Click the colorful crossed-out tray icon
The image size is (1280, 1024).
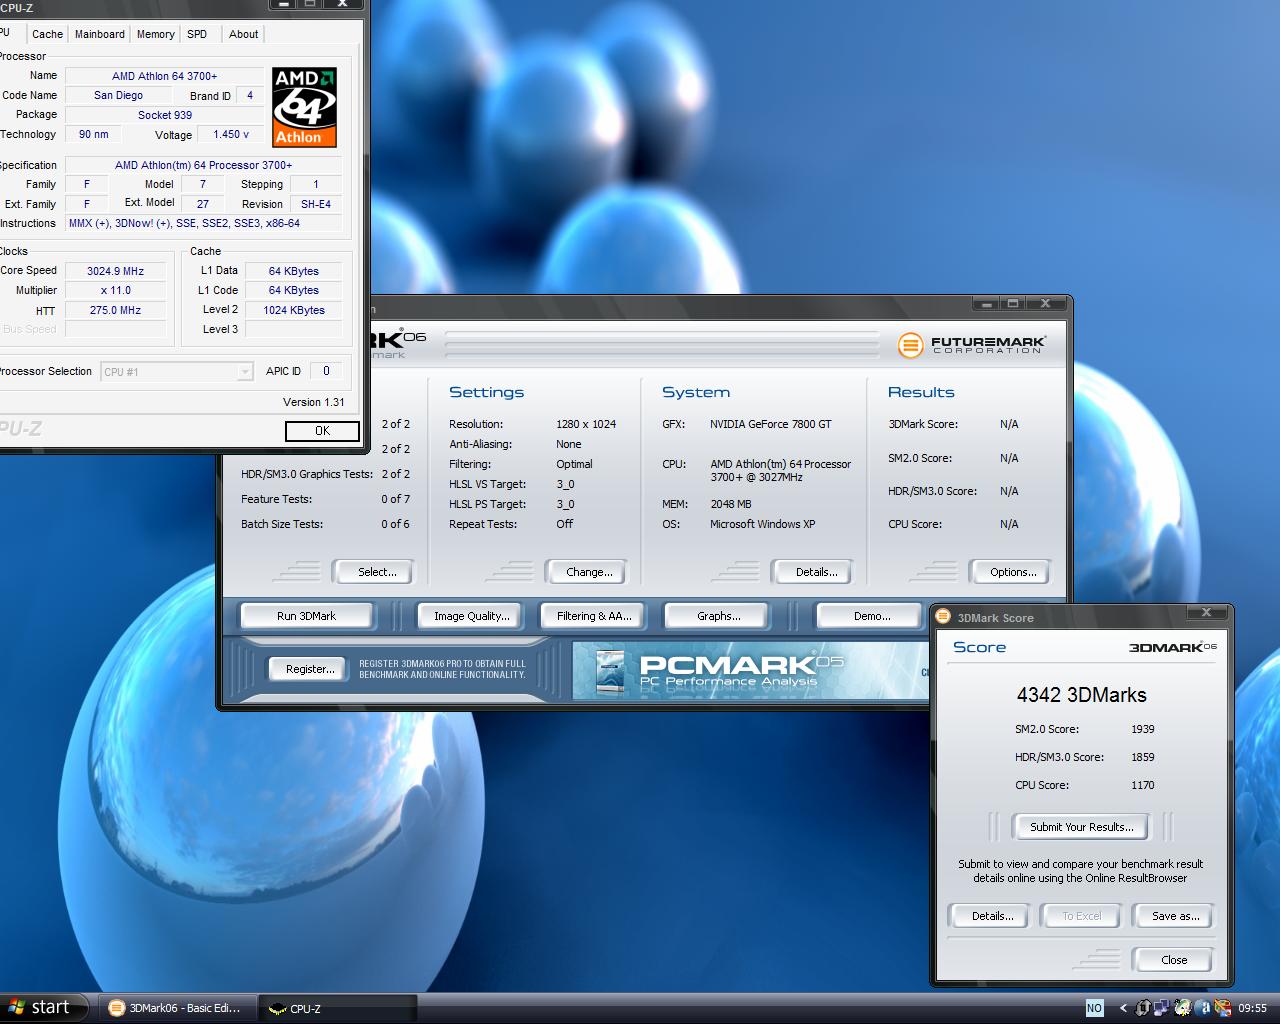coord(1223,1008)
